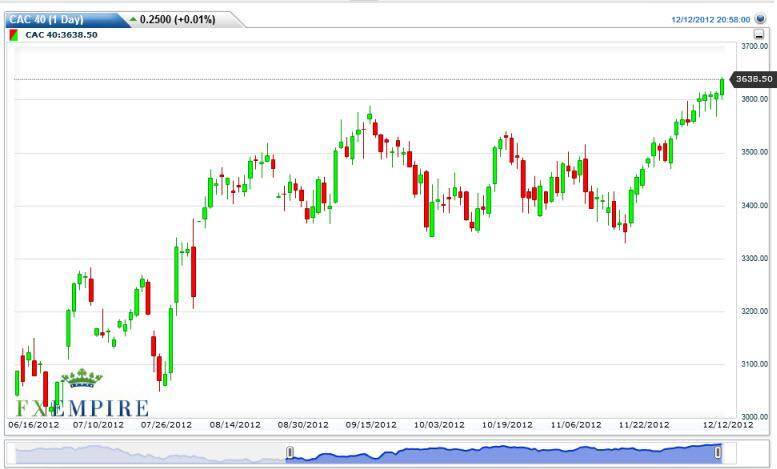Select the CAC 40 (1 Day) tab

58,20
